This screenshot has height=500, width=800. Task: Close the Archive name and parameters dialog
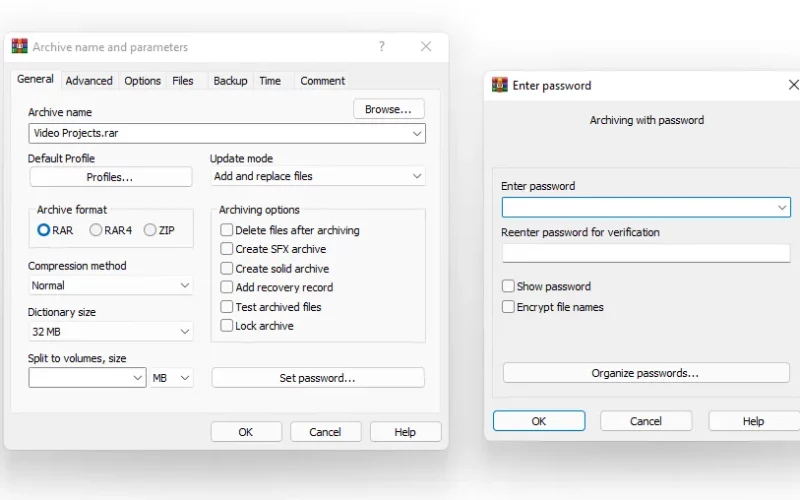coord(426,46)
